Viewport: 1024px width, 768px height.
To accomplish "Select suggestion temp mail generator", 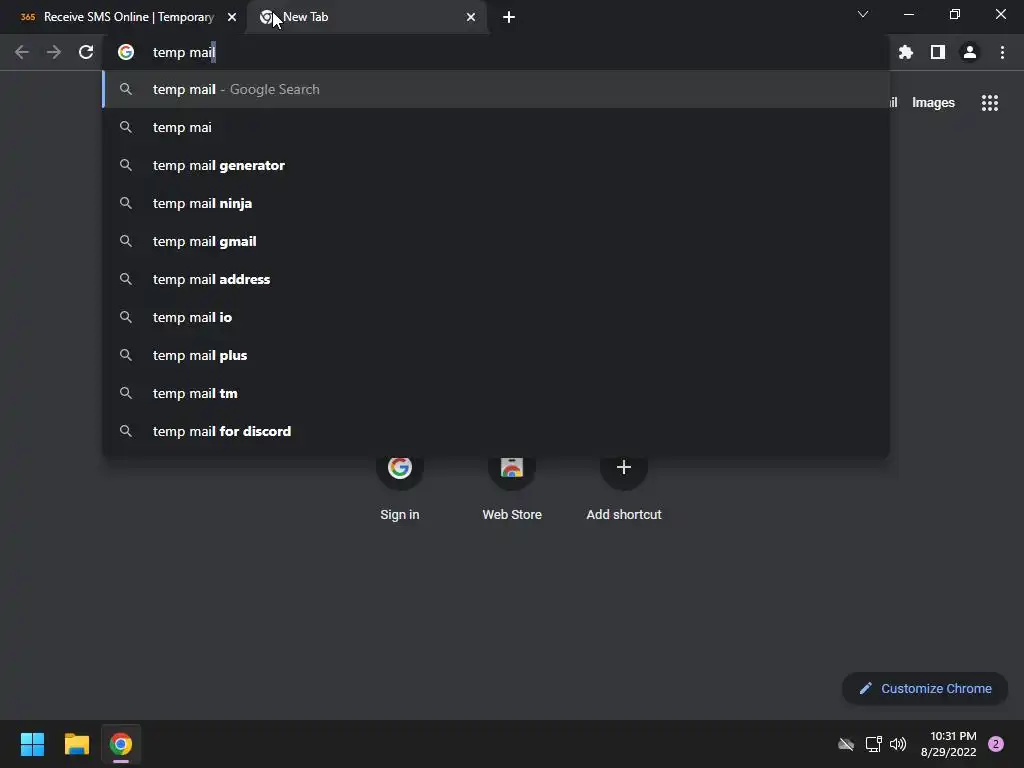I will pos(496,165).
